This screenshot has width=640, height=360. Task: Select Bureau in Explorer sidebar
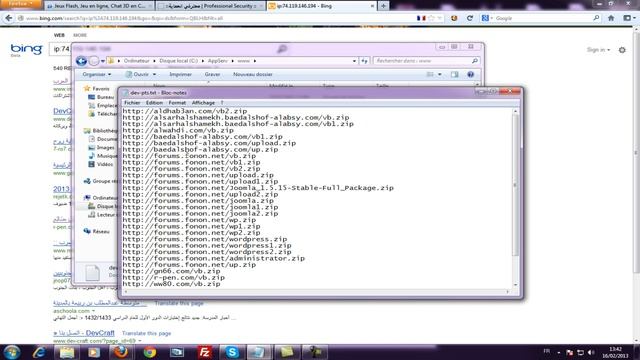click(105, 97)
